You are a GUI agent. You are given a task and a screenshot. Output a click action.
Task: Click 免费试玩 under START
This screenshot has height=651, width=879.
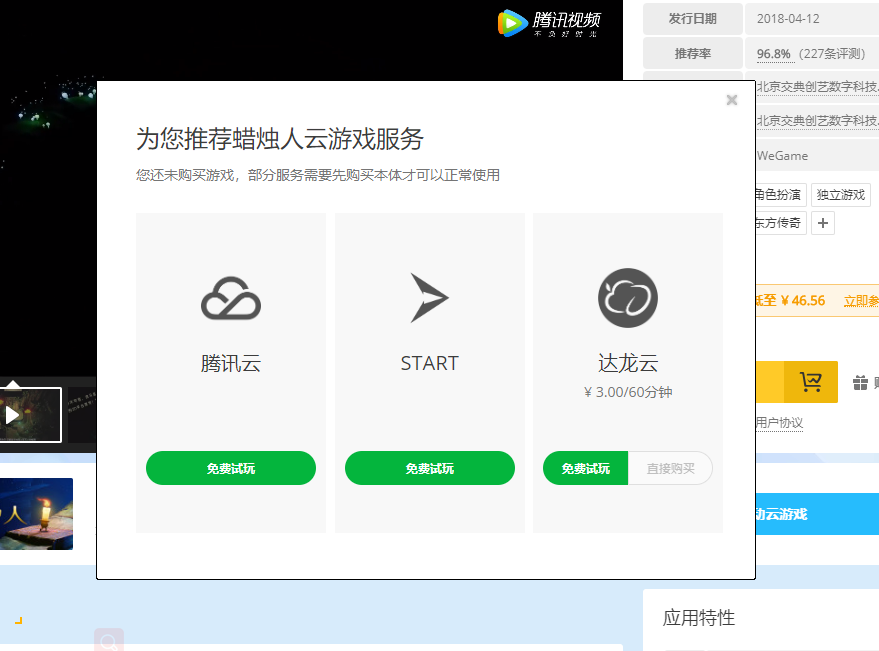429,467
